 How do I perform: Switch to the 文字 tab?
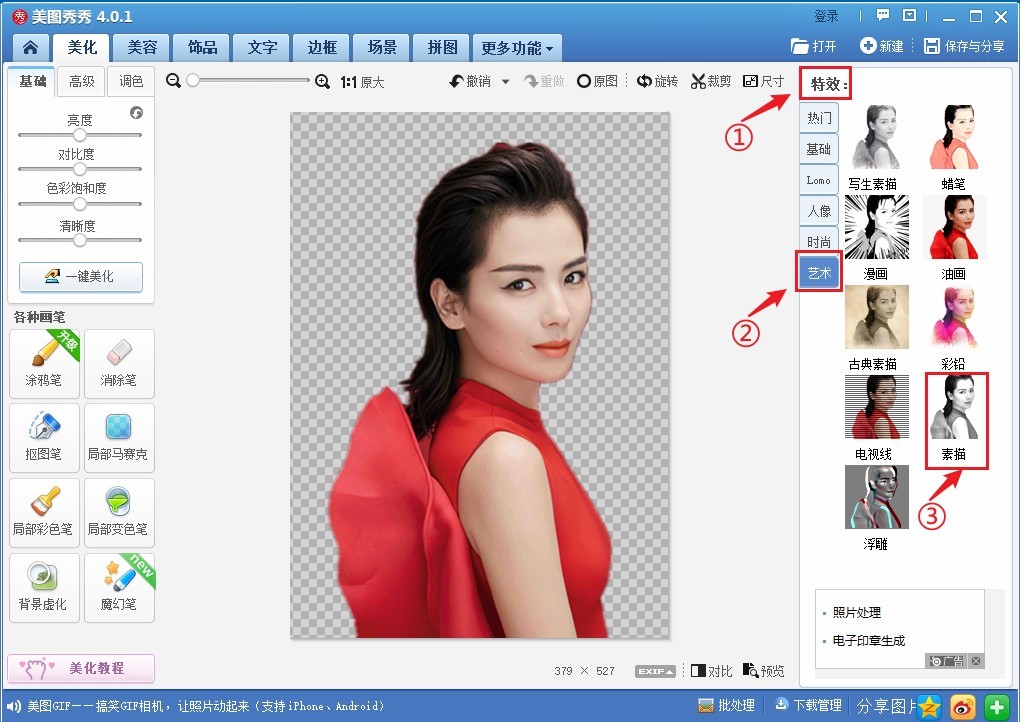coord(262,47)
